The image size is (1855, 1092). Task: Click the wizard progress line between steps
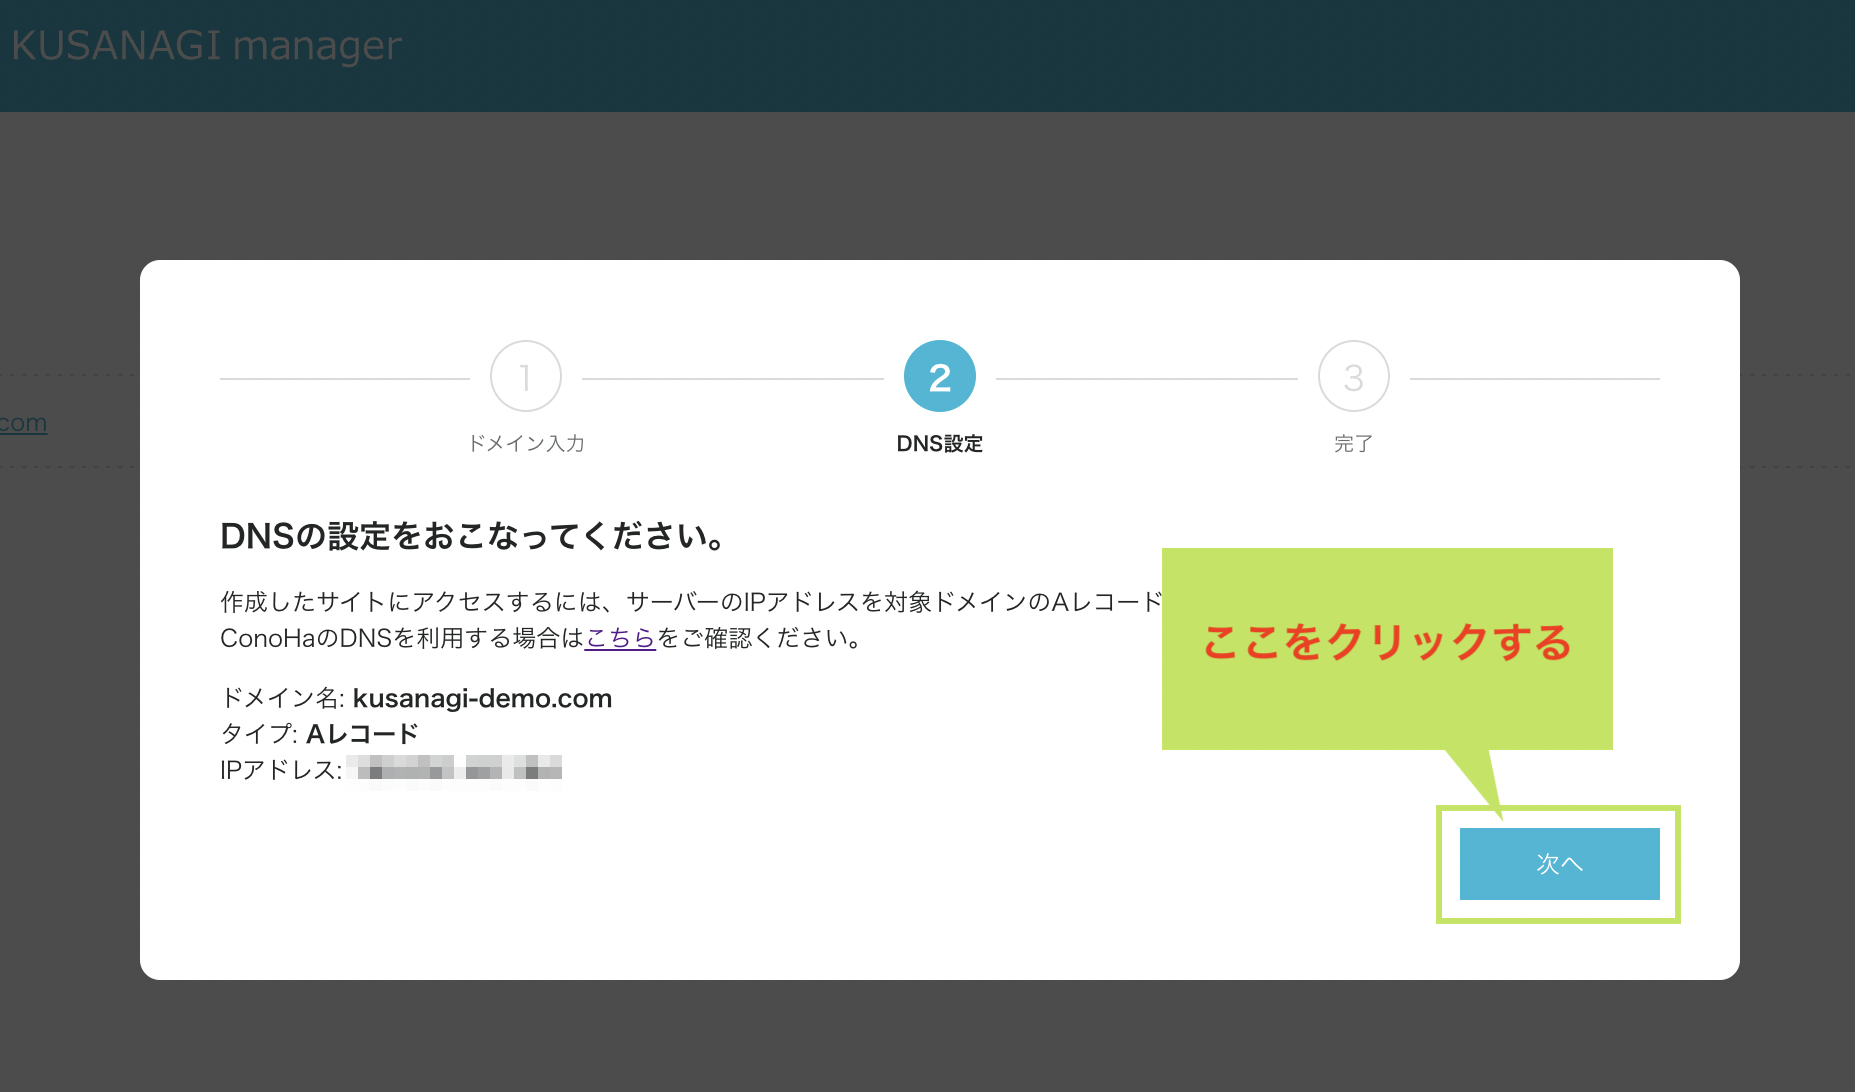(x=730, y=376)
